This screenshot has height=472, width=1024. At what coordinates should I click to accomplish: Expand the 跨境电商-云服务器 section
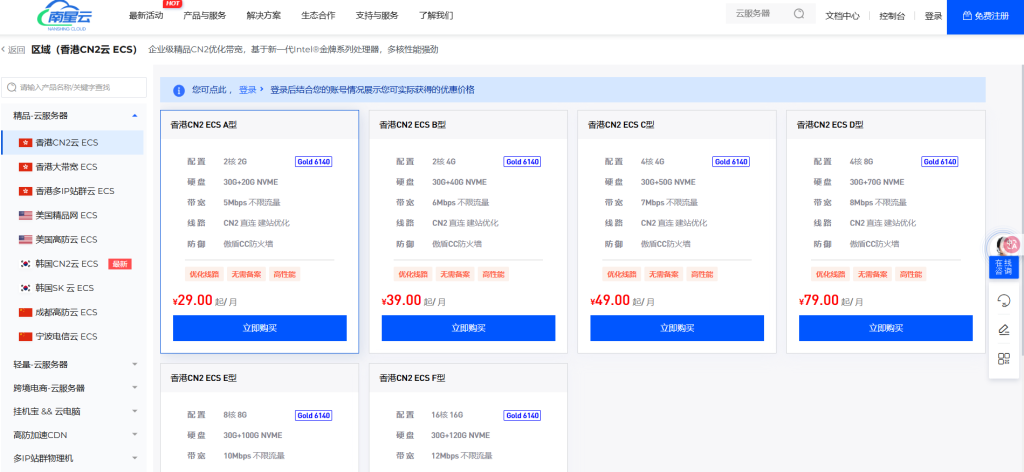click(134, 388)
